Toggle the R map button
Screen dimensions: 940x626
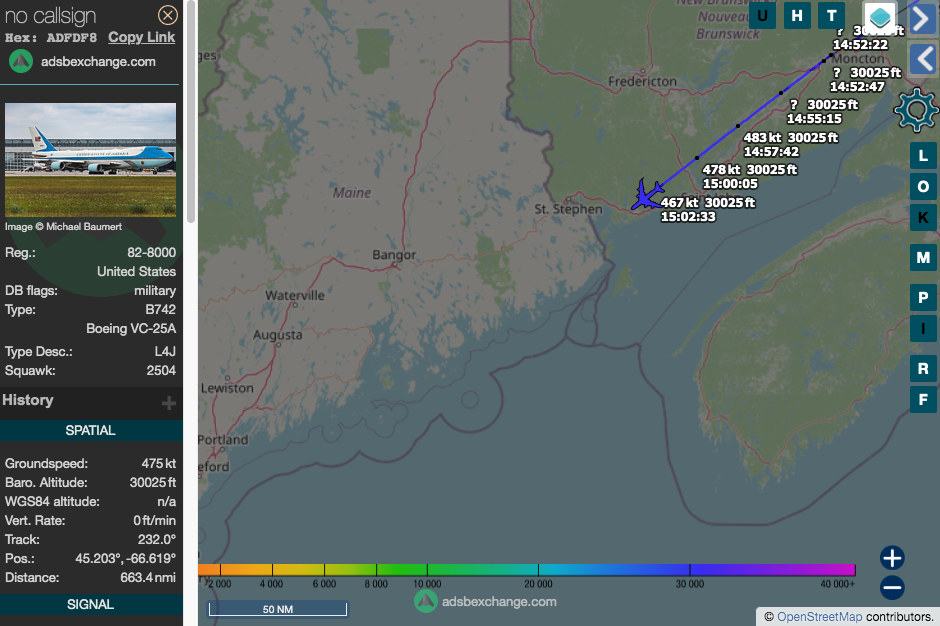(923, 368)
